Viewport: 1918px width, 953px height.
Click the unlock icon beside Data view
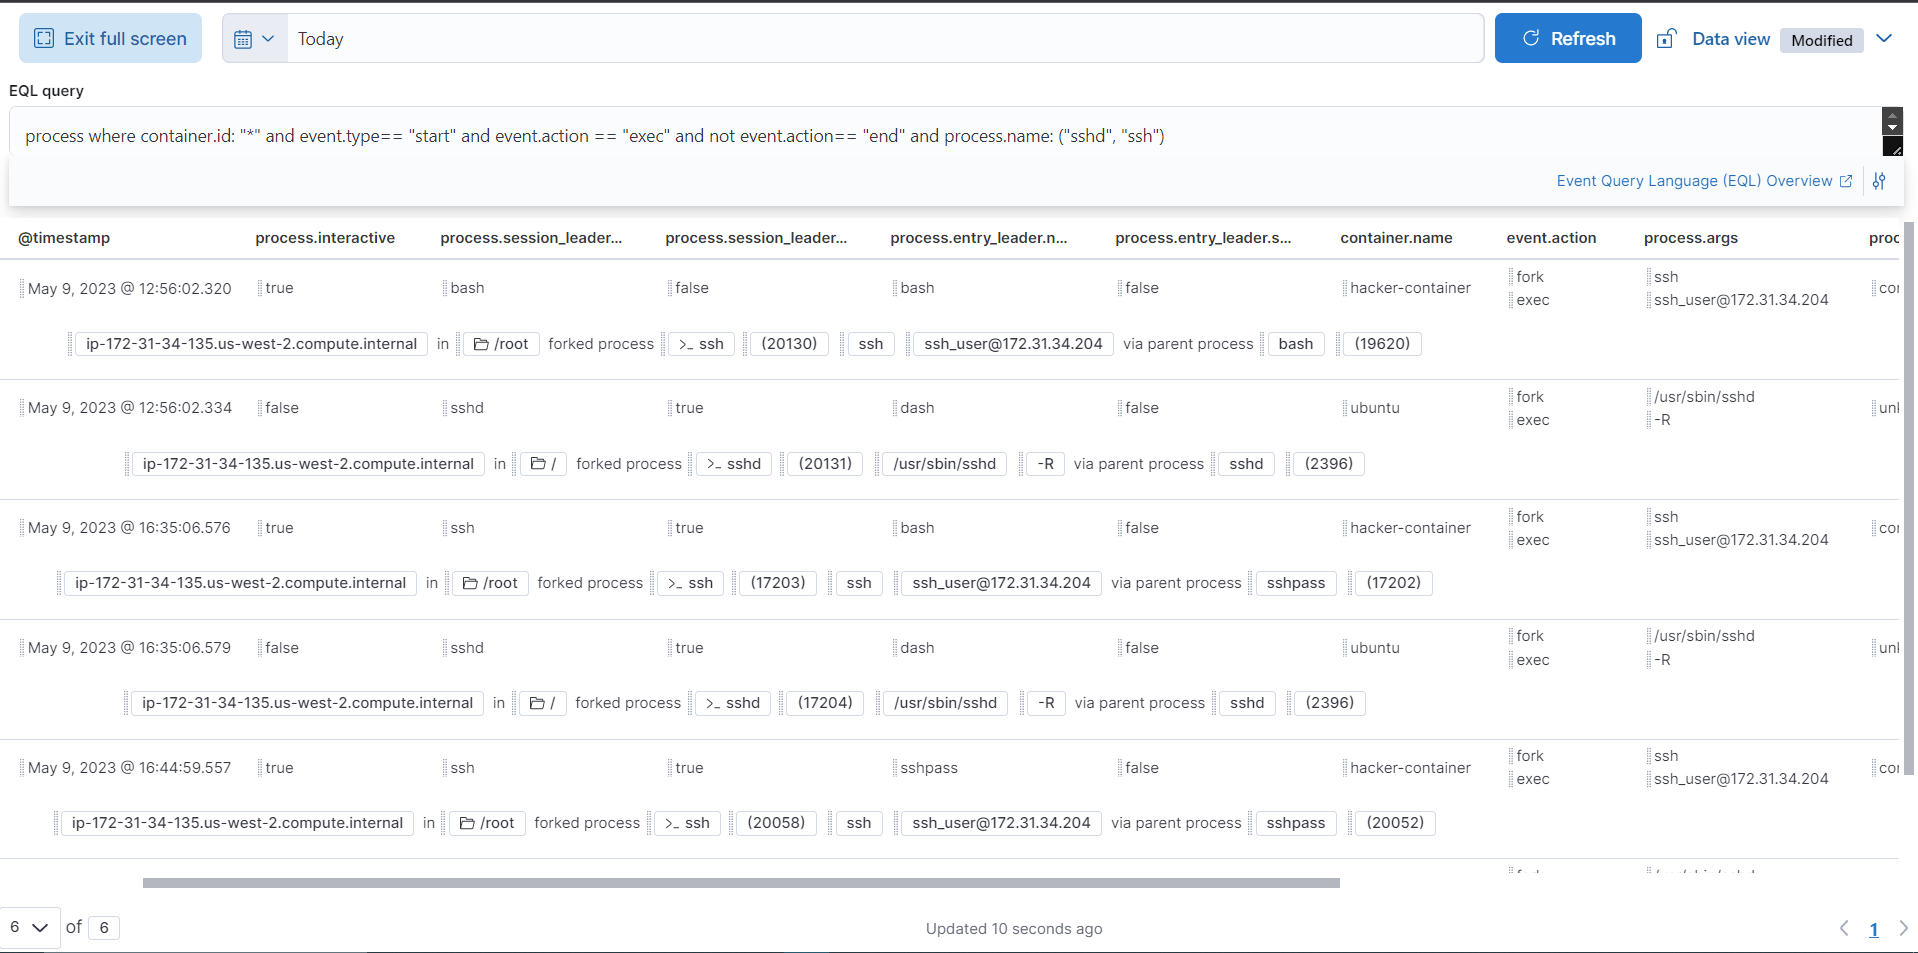coord(1665,38)
